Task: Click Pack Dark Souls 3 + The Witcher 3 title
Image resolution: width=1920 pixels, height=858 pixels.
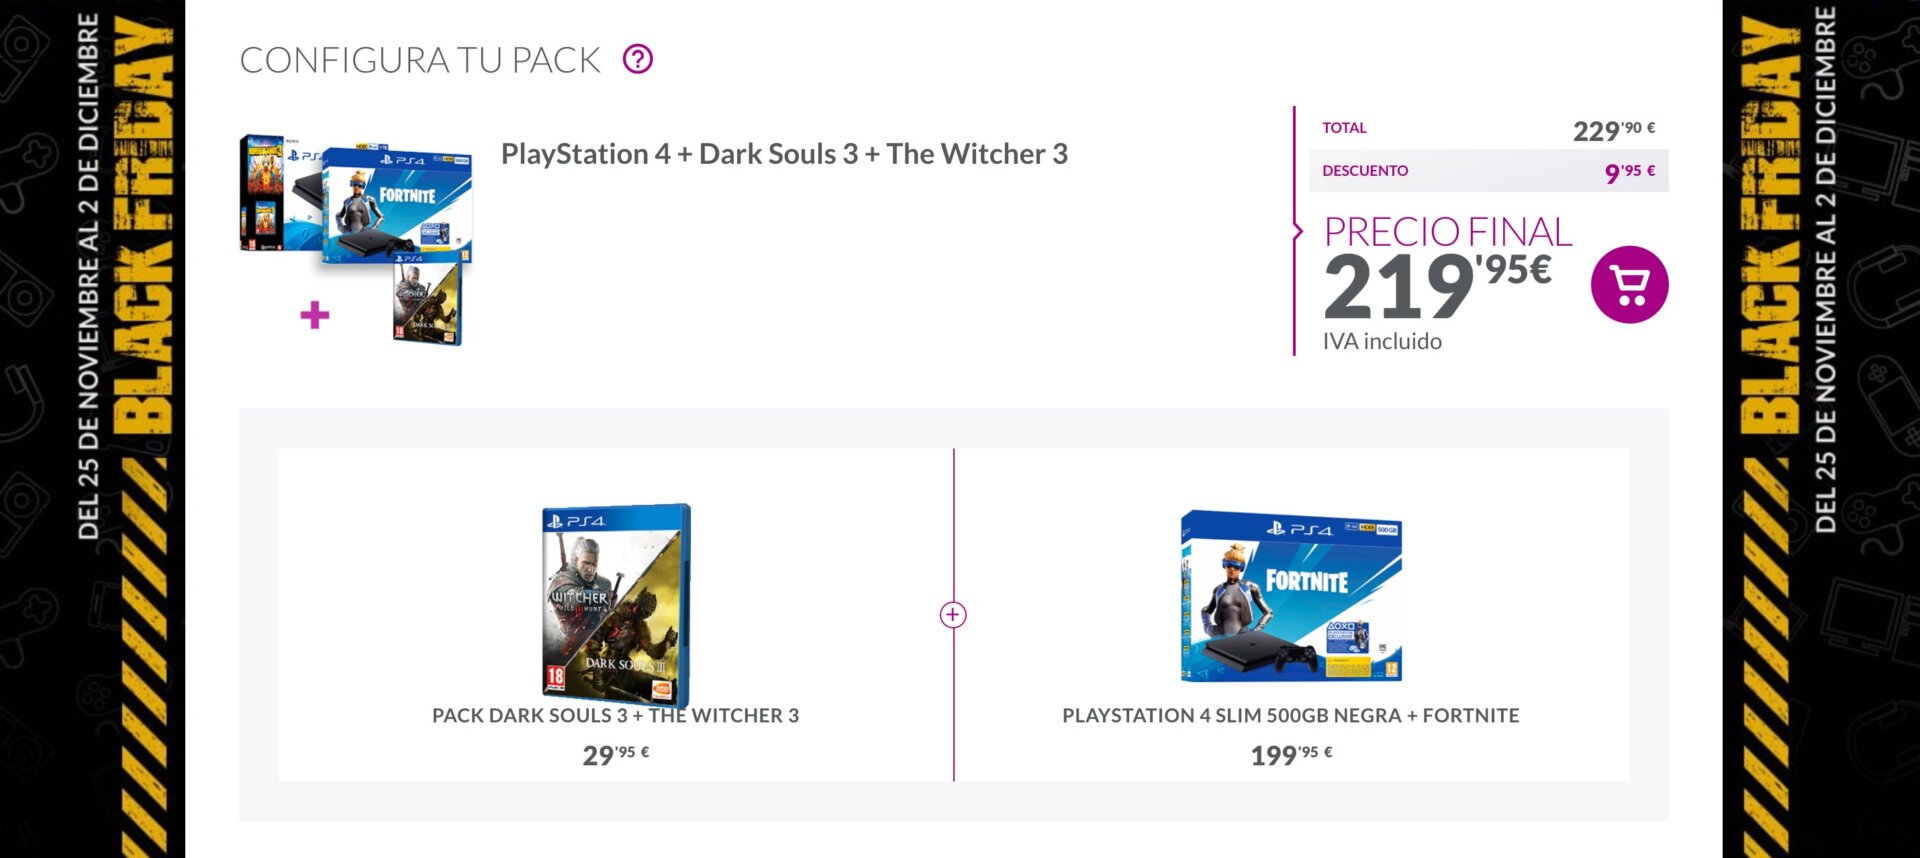Action: pyautogui.click(x=615, y=716)
